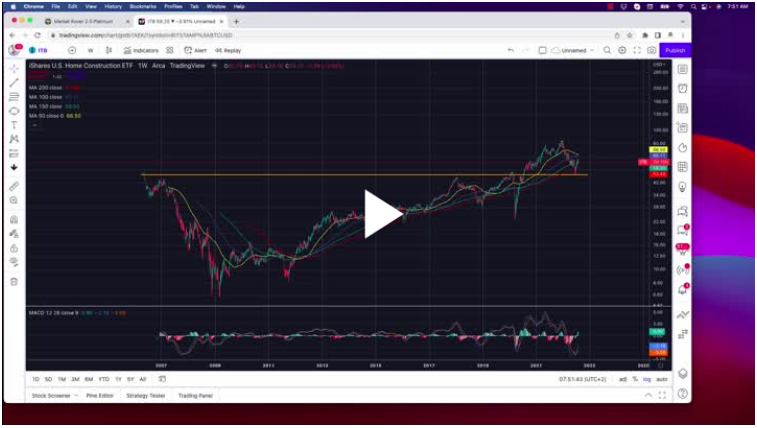The image size is (757, 428).
Task: Open the Pine Editor tab
Action: [x=99, y=396]
